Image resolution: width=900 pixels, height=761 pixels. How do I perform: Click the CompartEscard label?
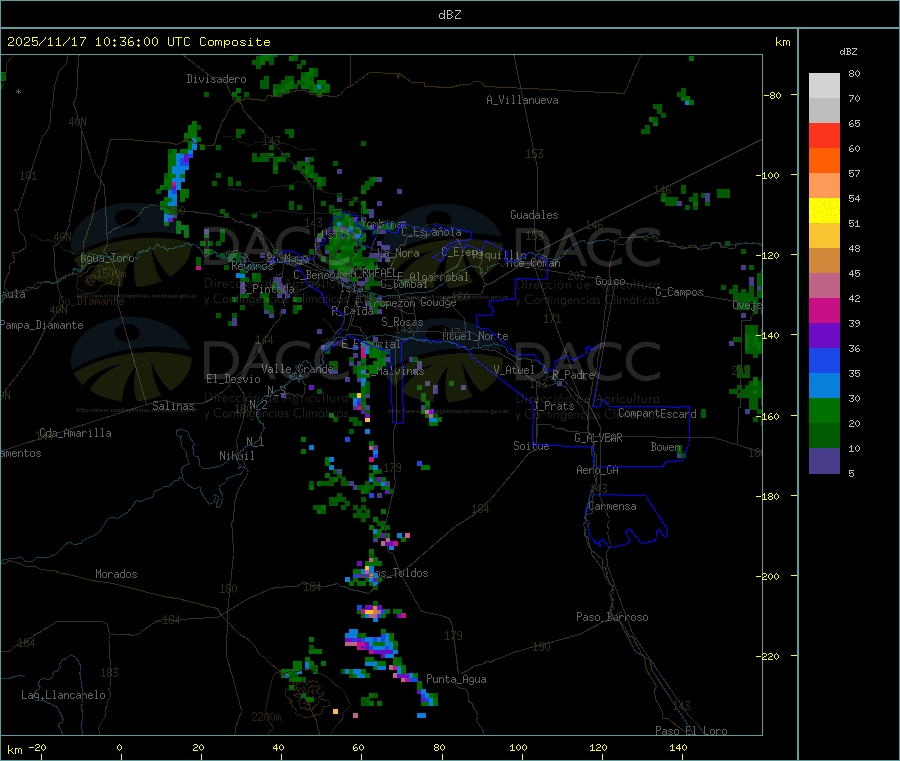tap(657, 413)
